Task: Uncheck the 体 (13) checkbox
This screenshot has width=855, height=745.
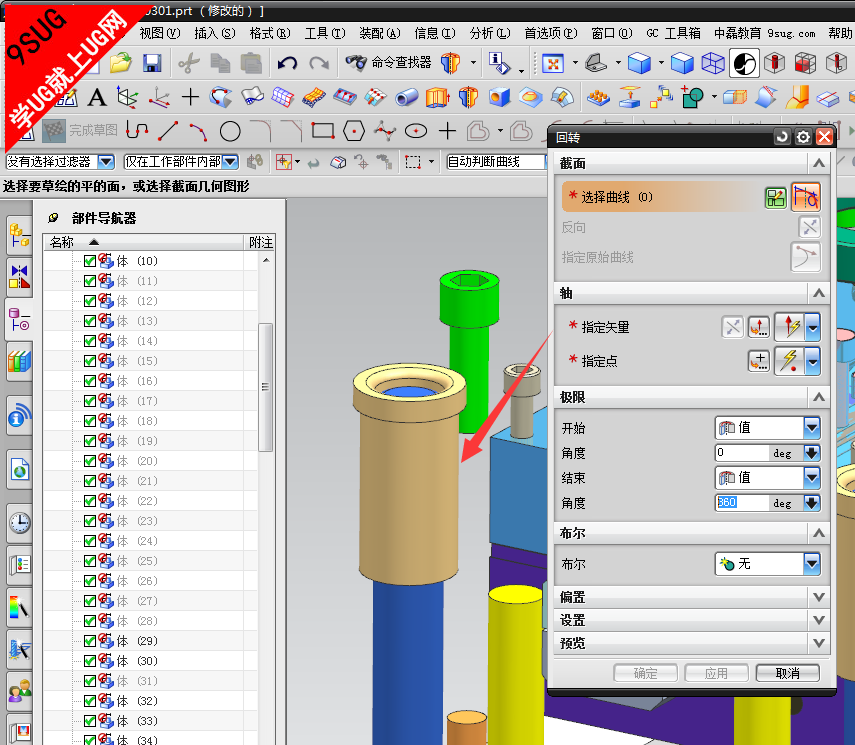Action: click(x=90, y=321)
